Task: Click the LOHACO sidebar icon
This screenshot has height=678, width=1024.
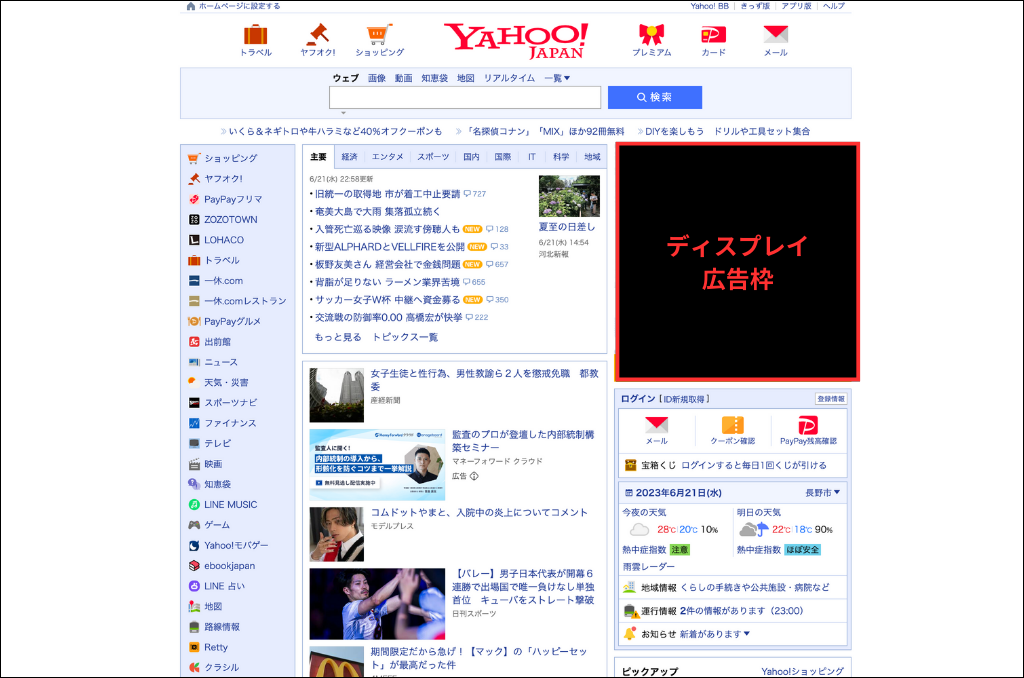Action: (x=194, y=240)
